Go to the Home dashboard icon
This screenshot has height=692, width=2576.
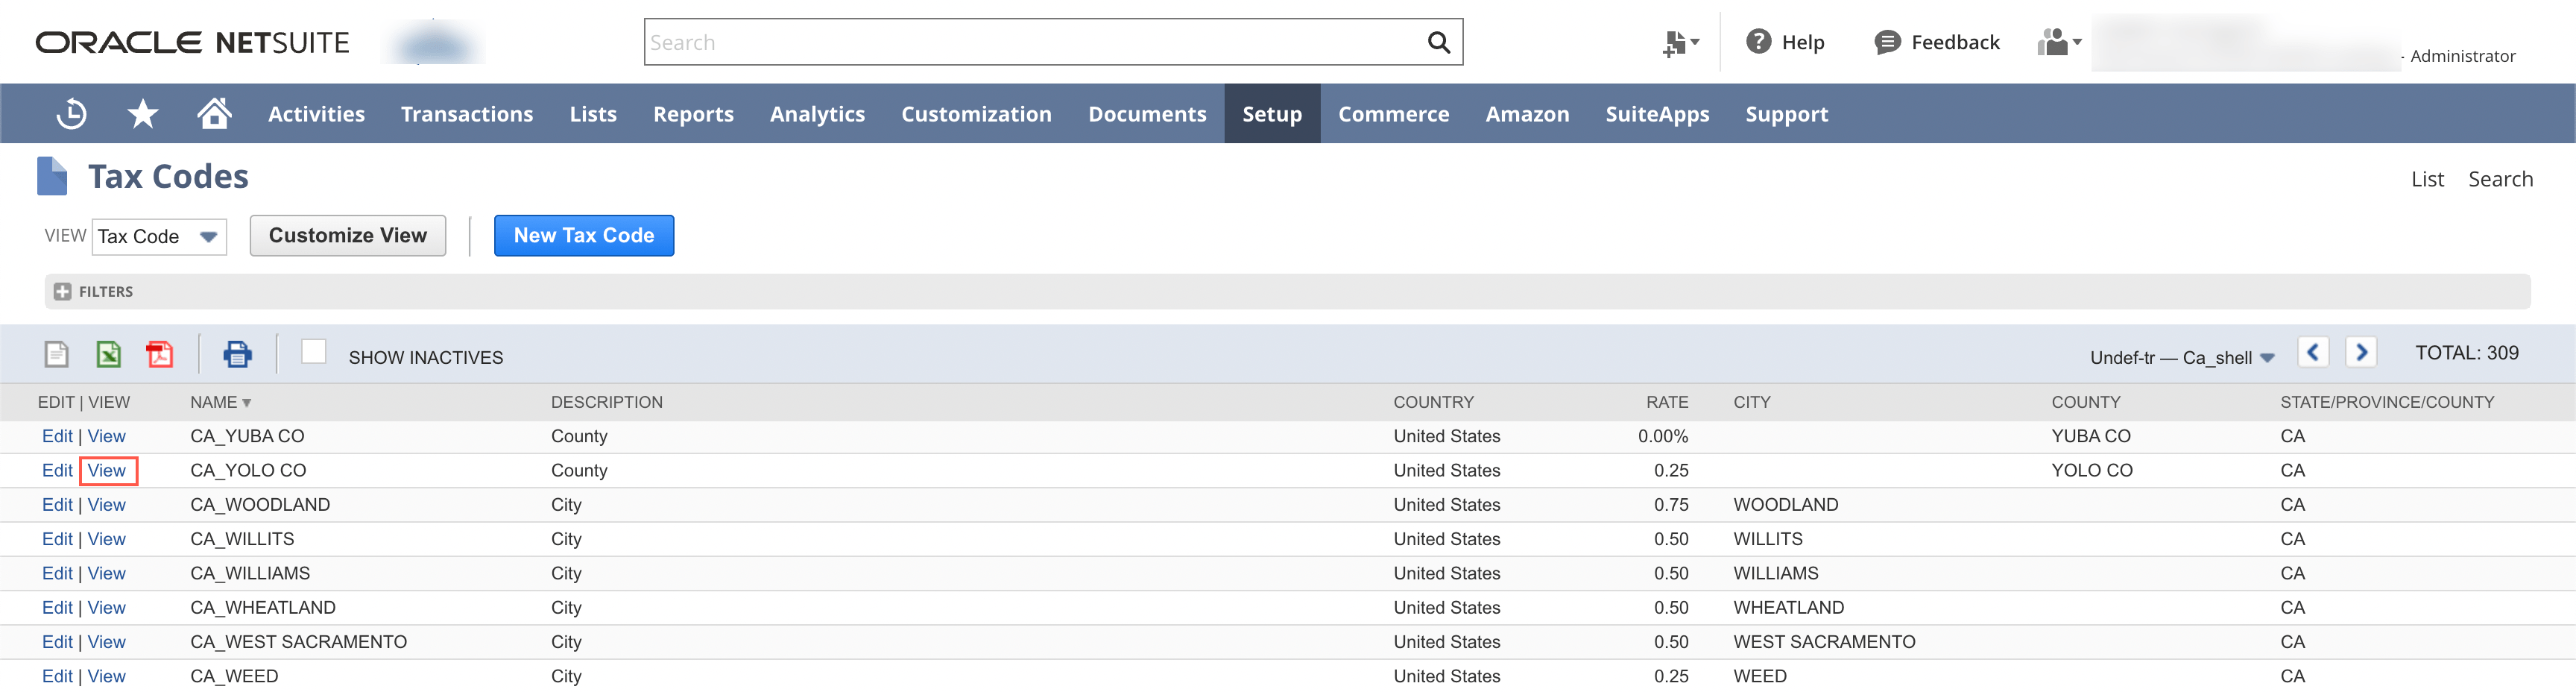point(215,113)
